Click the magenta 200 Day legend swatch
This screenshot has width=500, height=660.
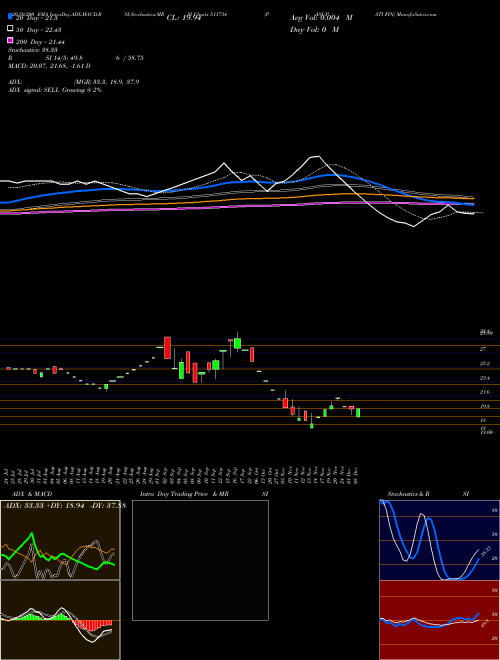(x=10, y=40)
